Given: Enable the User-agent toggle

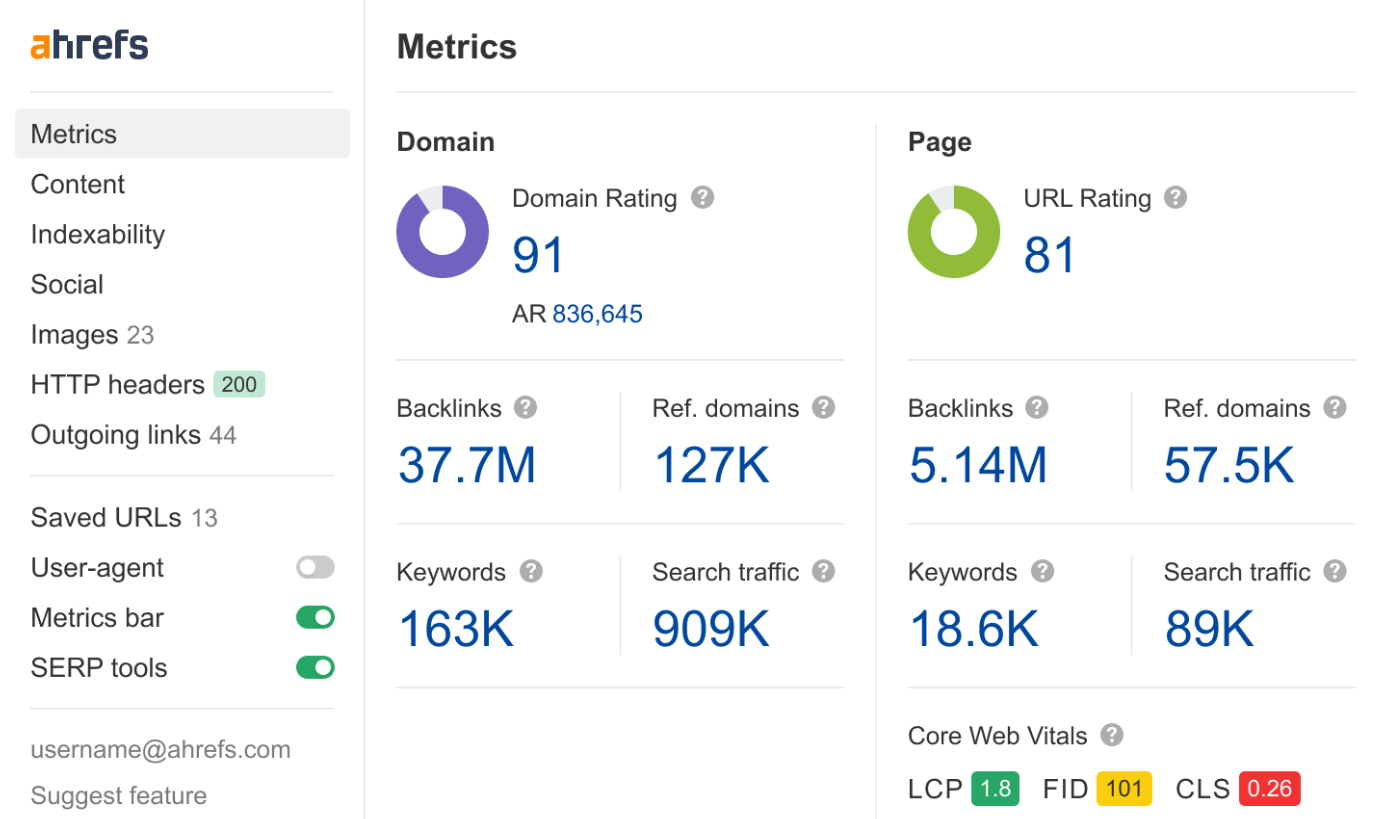Looking at the screenshot, I should tap(315, 568).
